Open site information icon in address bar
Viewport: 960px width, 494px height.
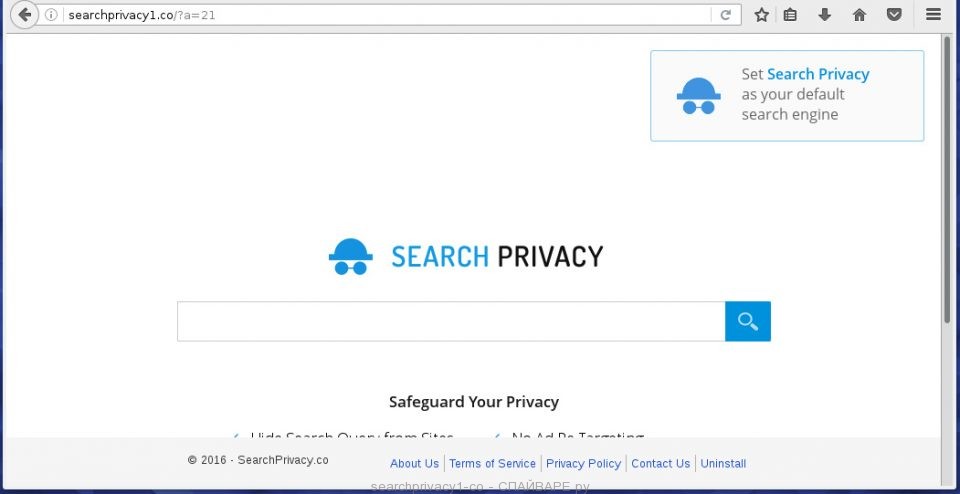tap(51, 15)
